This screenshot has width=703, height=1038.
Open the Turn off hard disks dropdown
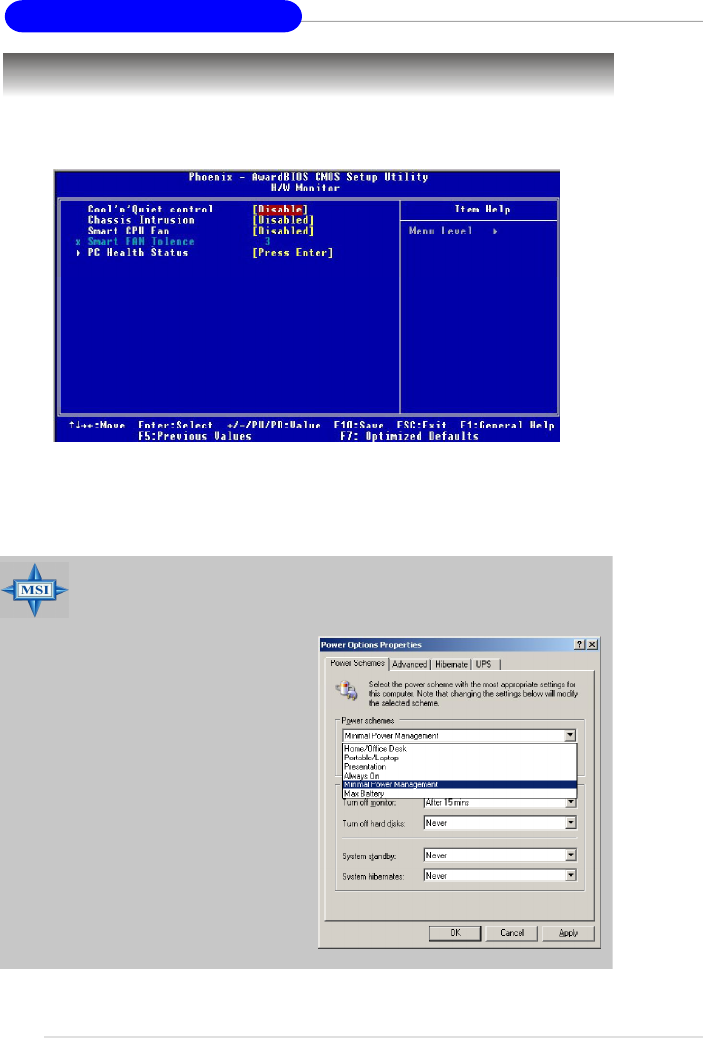(x=571, y=823)
